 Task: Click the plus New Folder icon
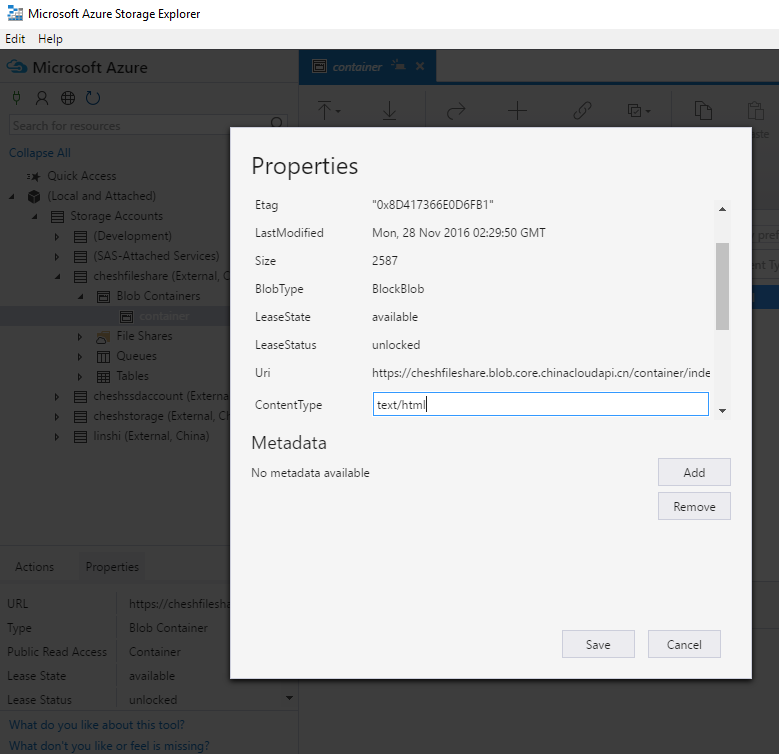click(517, 110)
